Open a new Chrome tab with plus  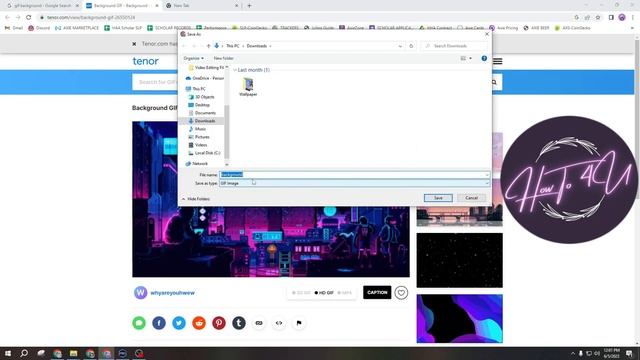(249, 6)
